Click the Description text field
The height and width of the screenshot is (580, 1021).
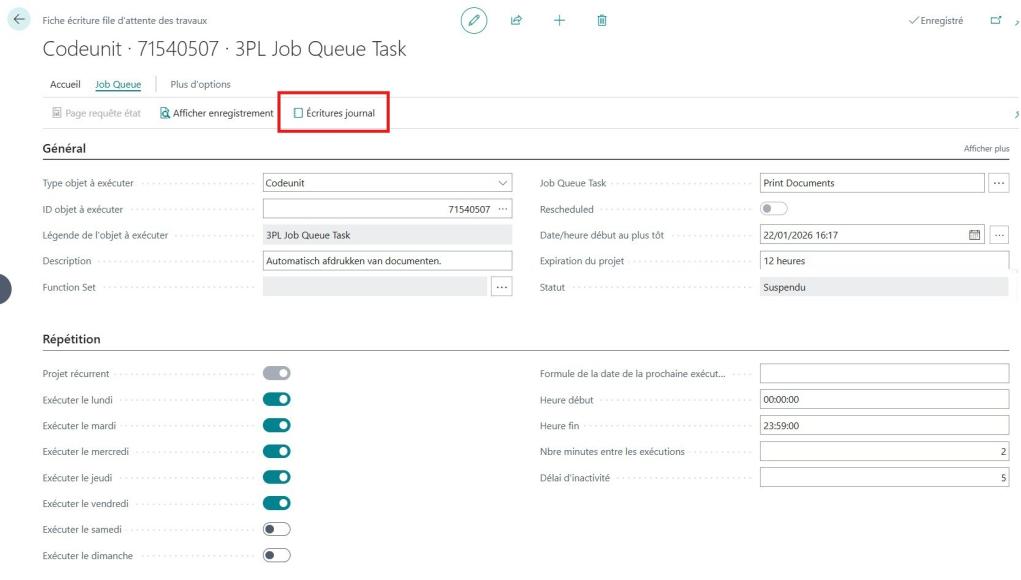tap(387, 261)
